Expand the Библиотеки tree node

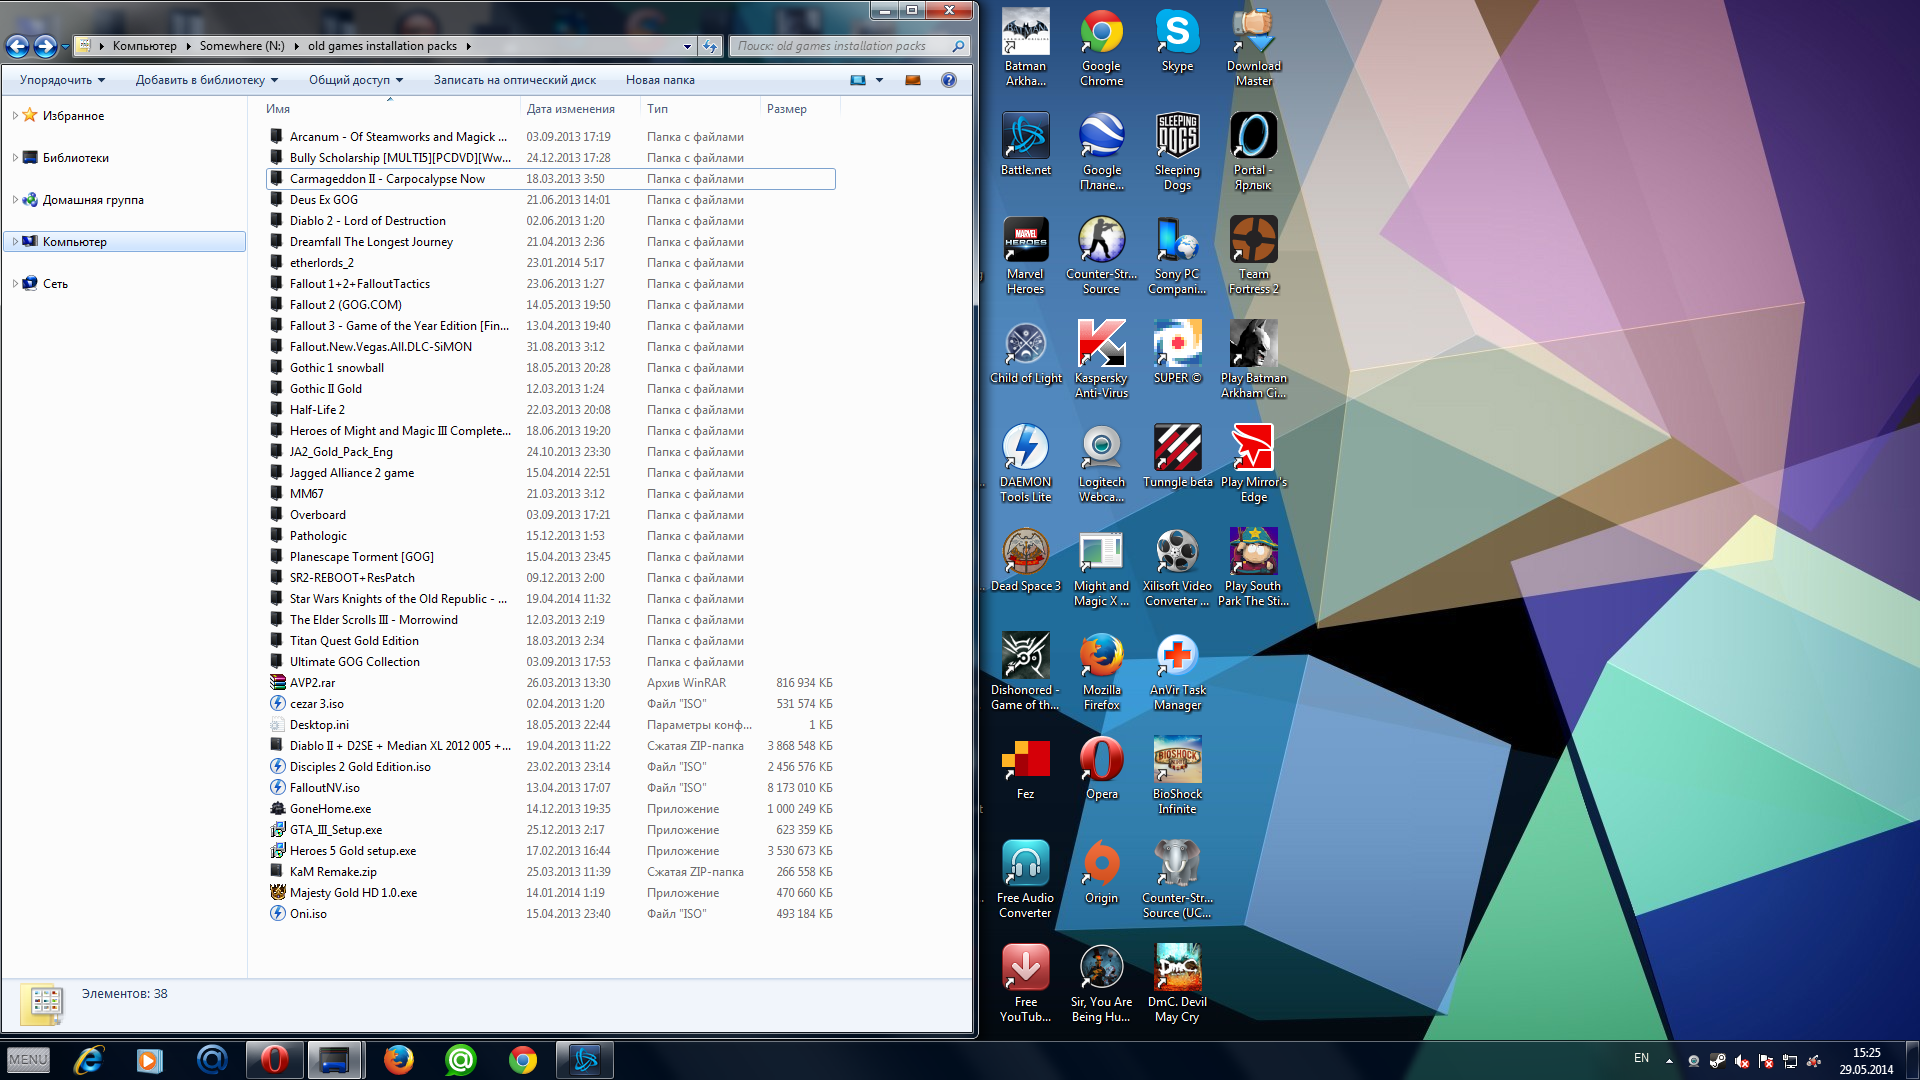pos(15,158)
